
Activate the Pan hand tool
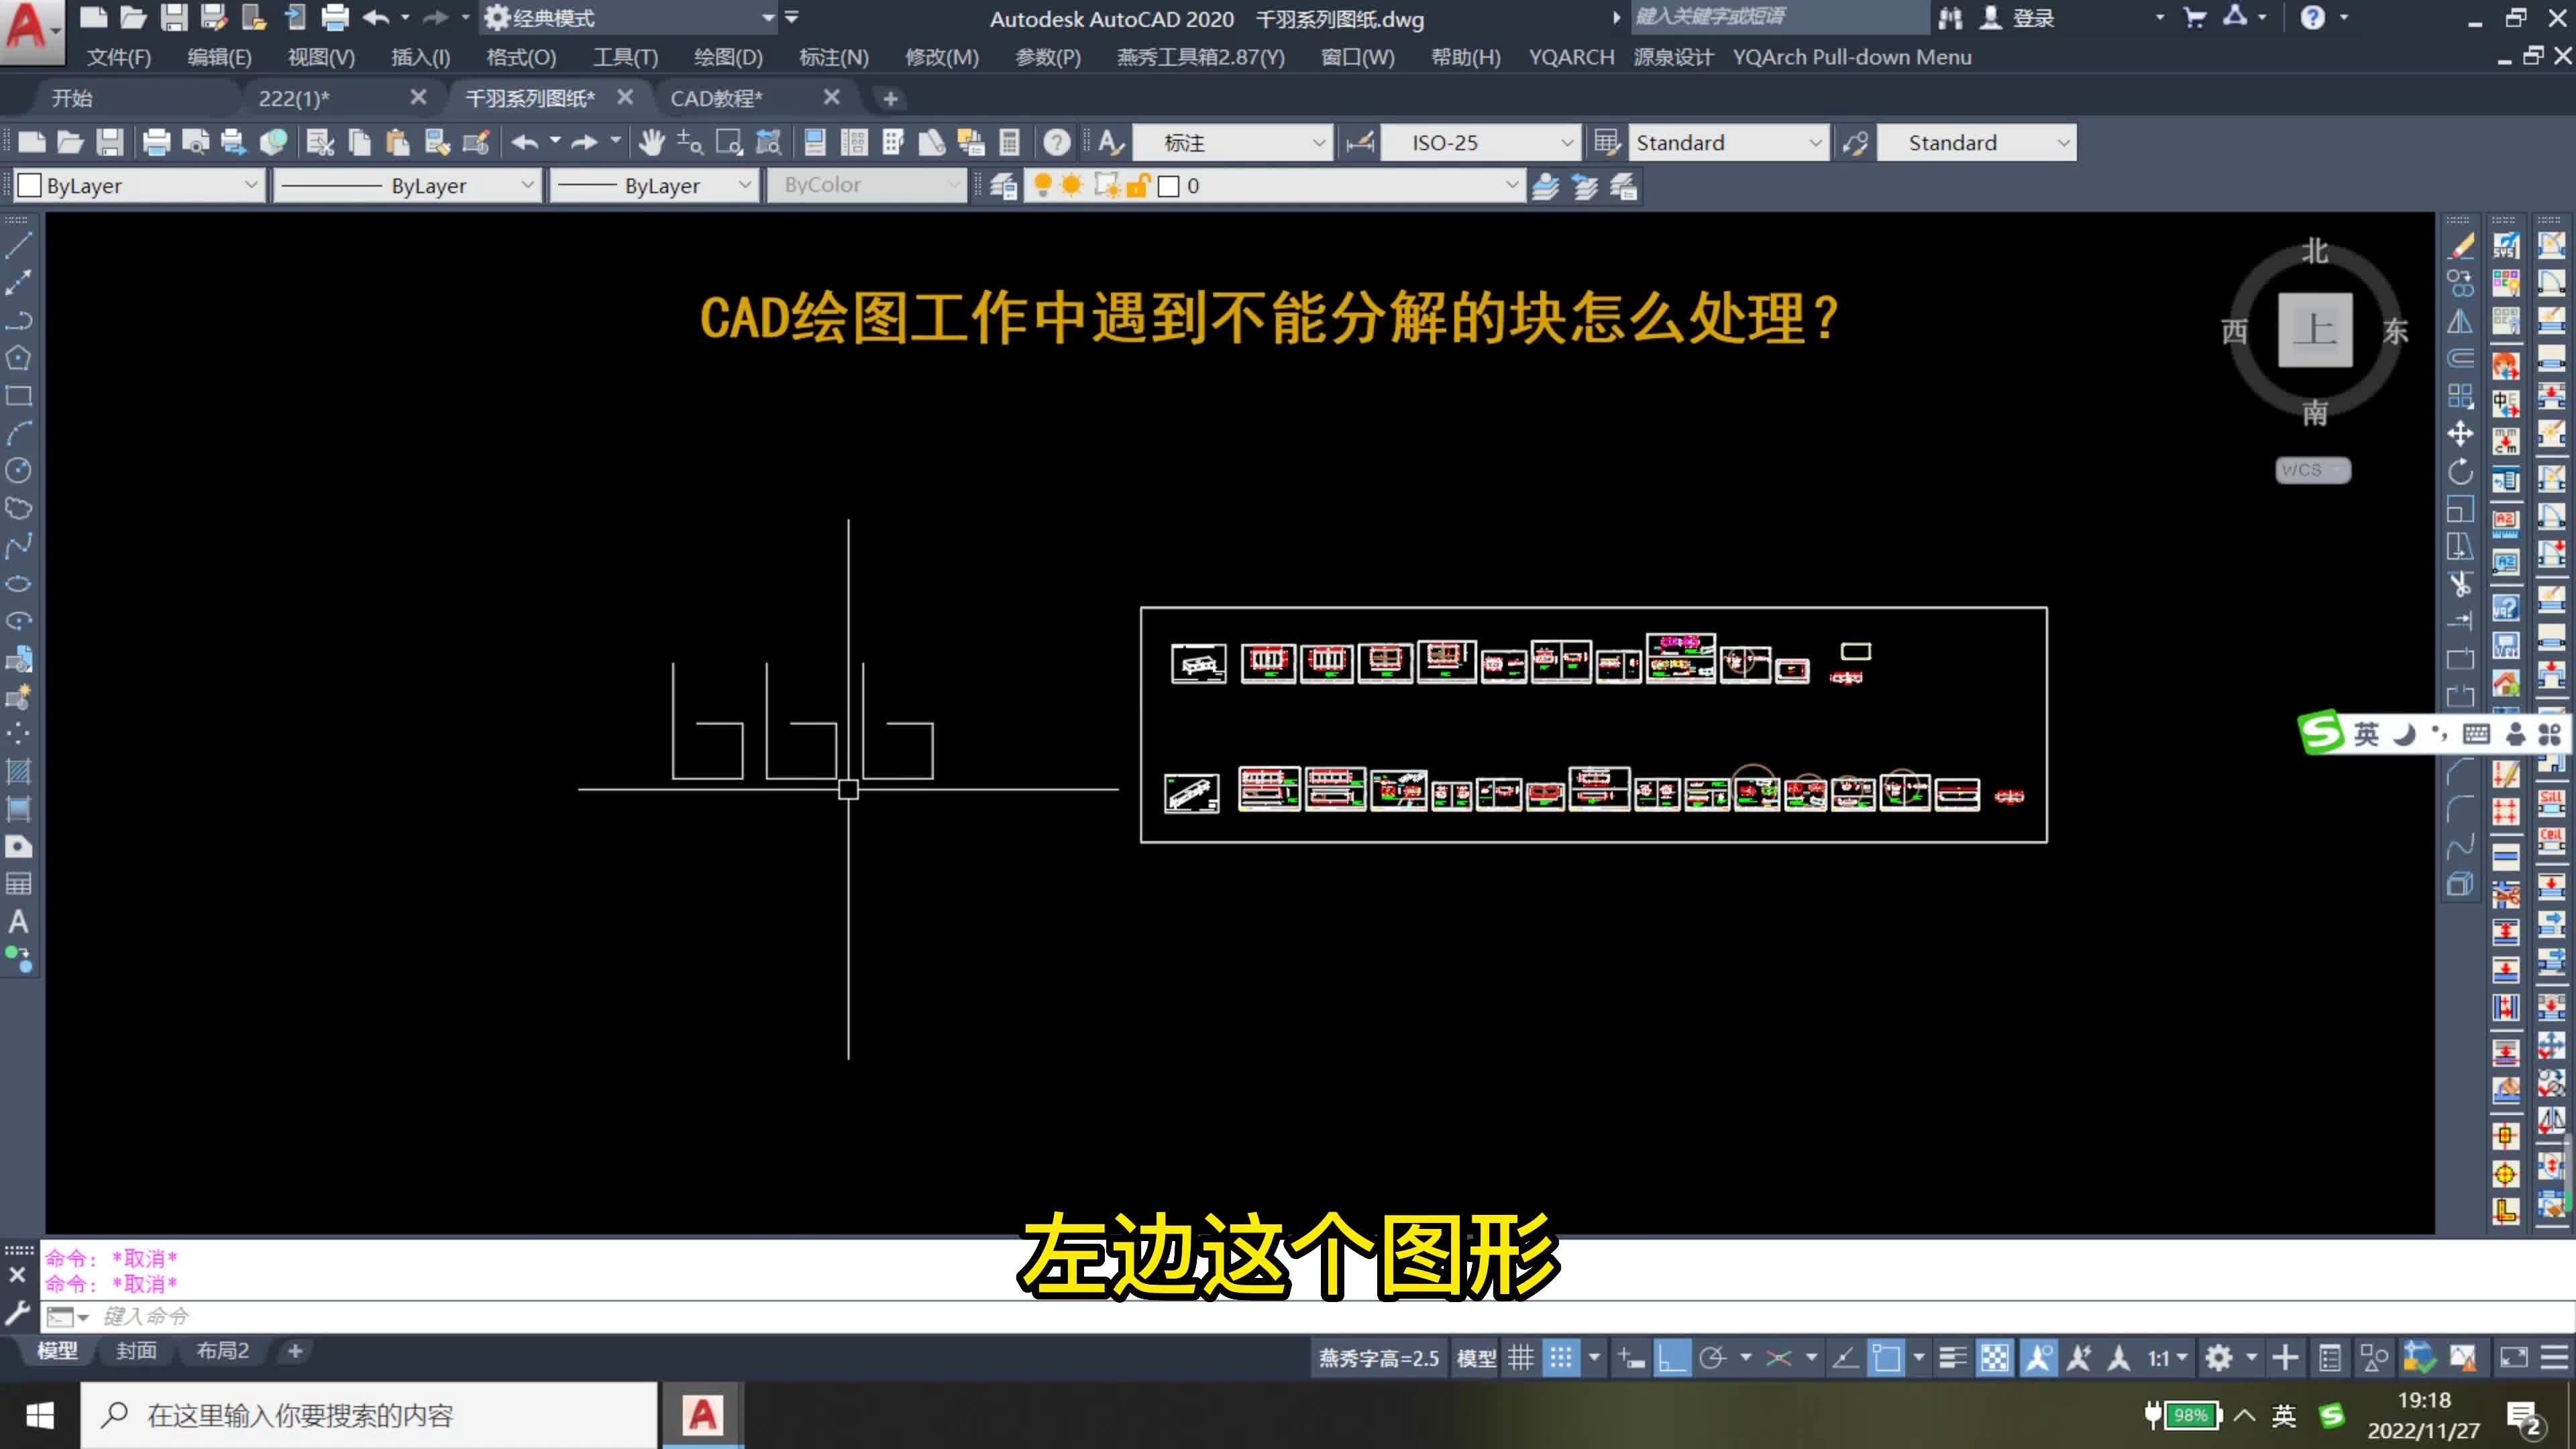coord(652,143)
